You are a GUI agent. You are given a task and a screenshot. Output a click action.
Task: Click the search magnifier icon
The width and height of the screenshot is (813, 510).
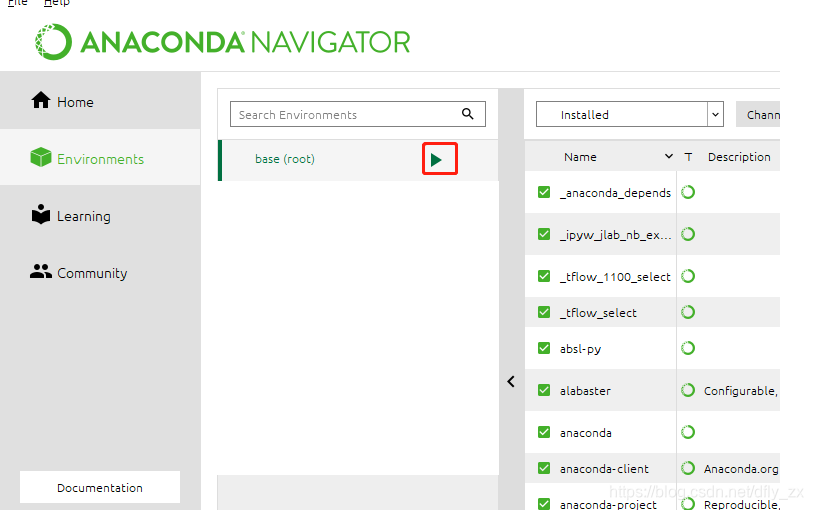click(468, 114)
